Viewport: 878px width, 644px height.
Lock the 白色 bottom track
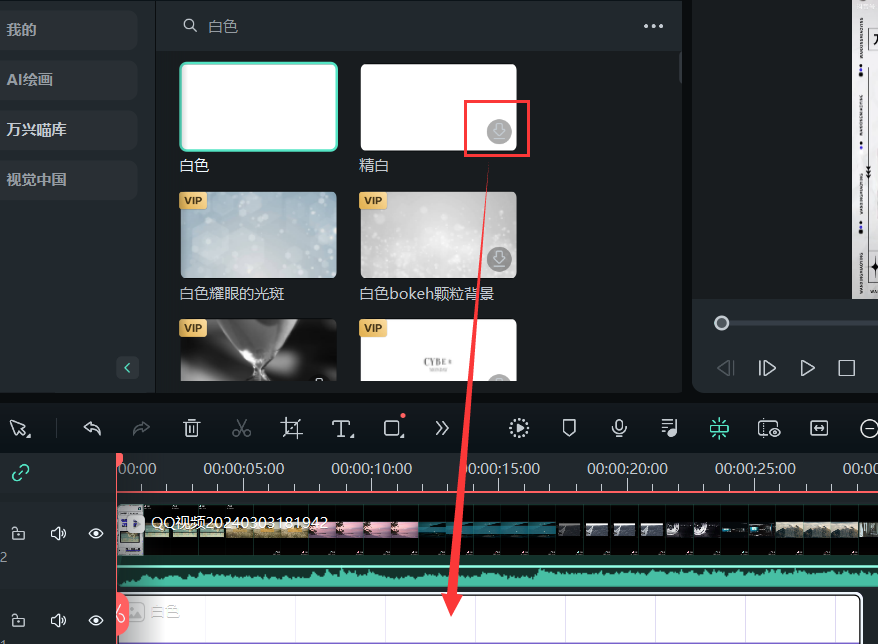point(18,620)
